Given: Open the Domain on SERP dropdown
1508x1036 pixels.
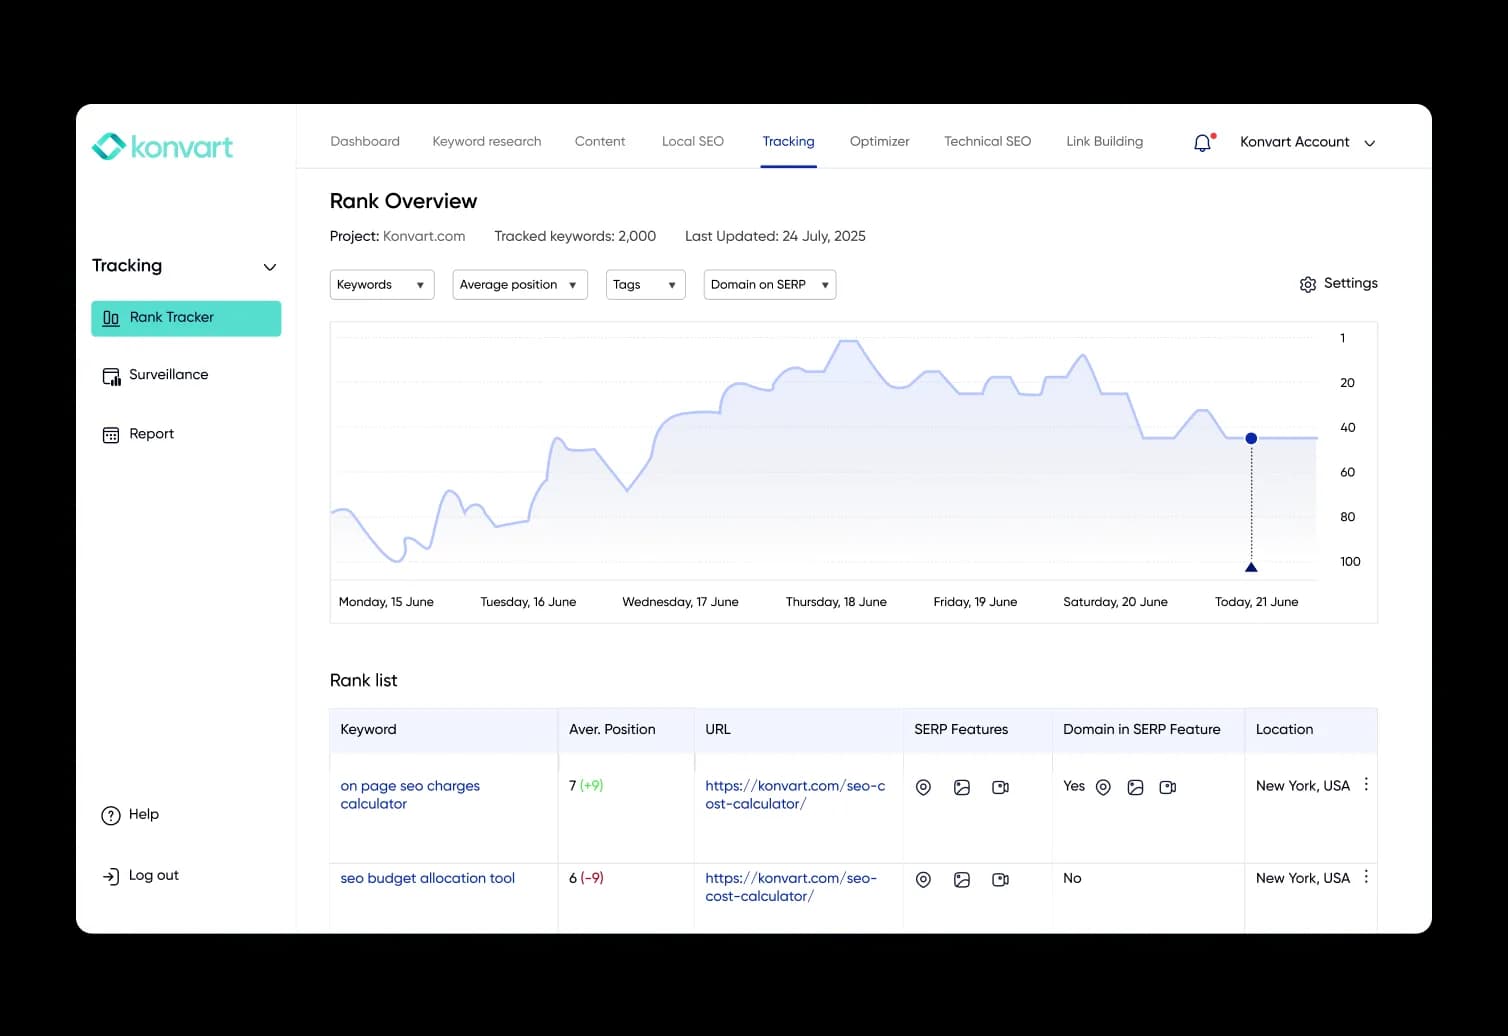Looking at the screenshot, I should [x=770, y=285].
